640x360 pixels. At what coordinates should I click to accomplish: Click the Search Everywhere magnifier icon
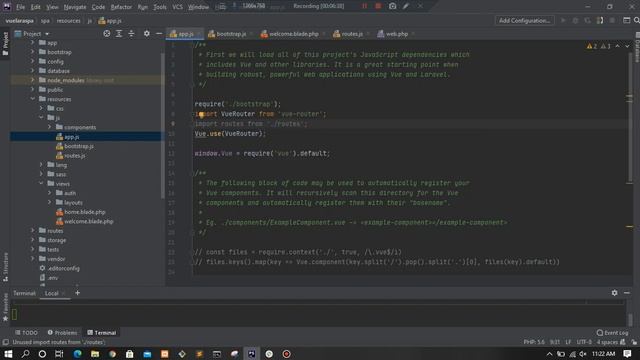point(636,20)
